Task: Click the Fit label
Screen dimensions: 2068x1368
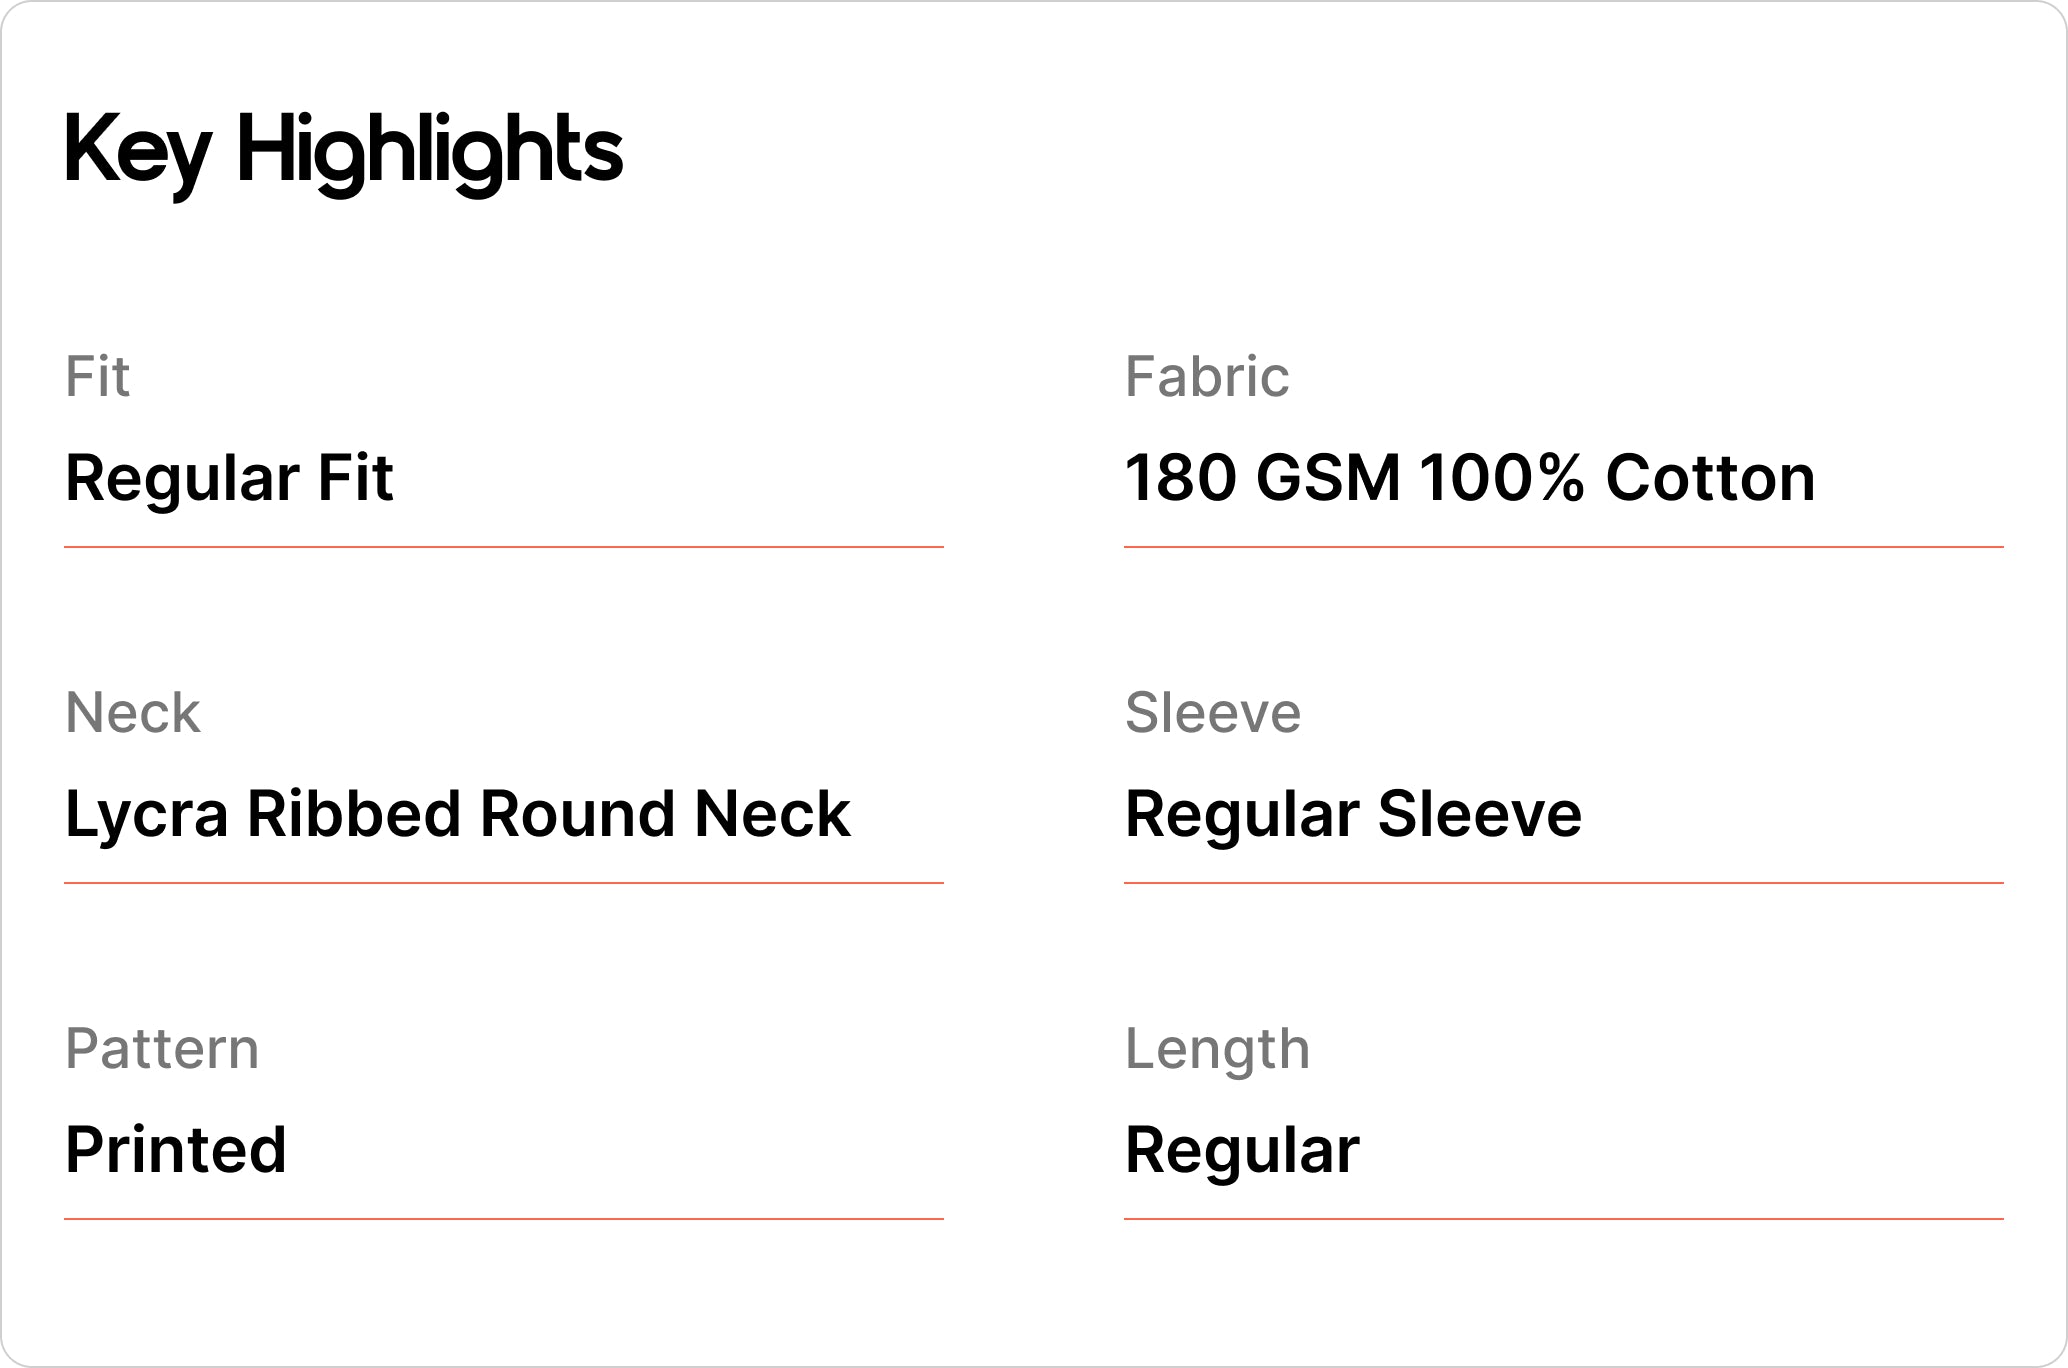Action: (97, 377)
